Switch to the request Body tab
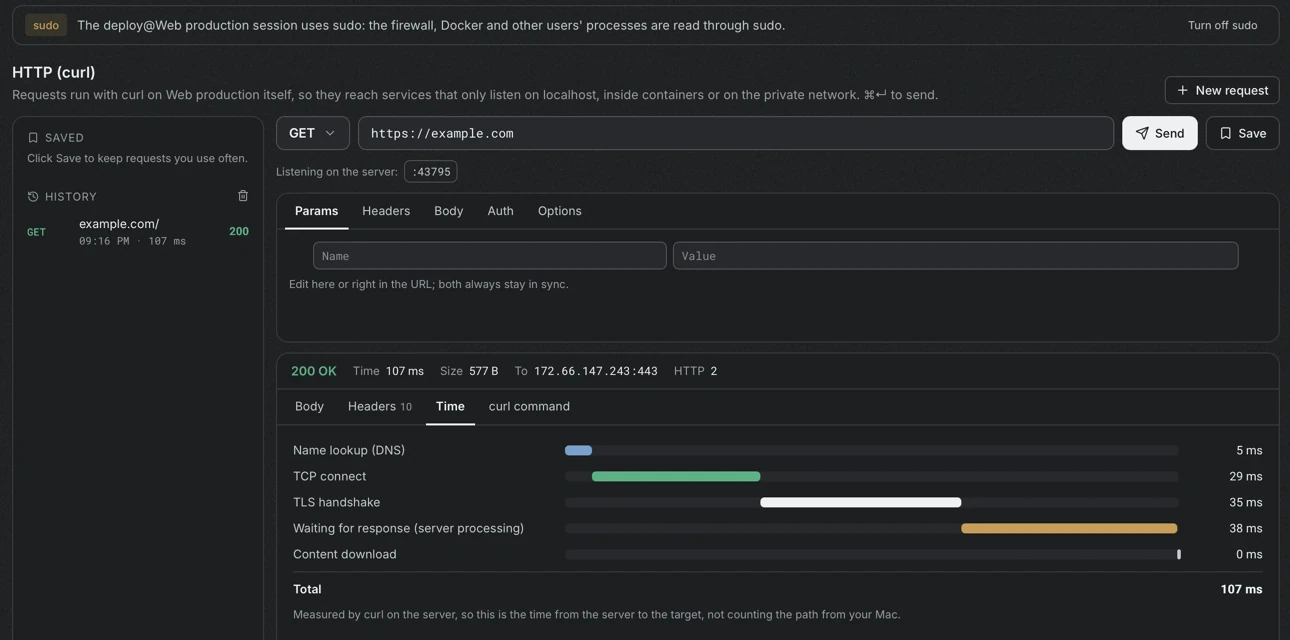 [x=448, y=211]
